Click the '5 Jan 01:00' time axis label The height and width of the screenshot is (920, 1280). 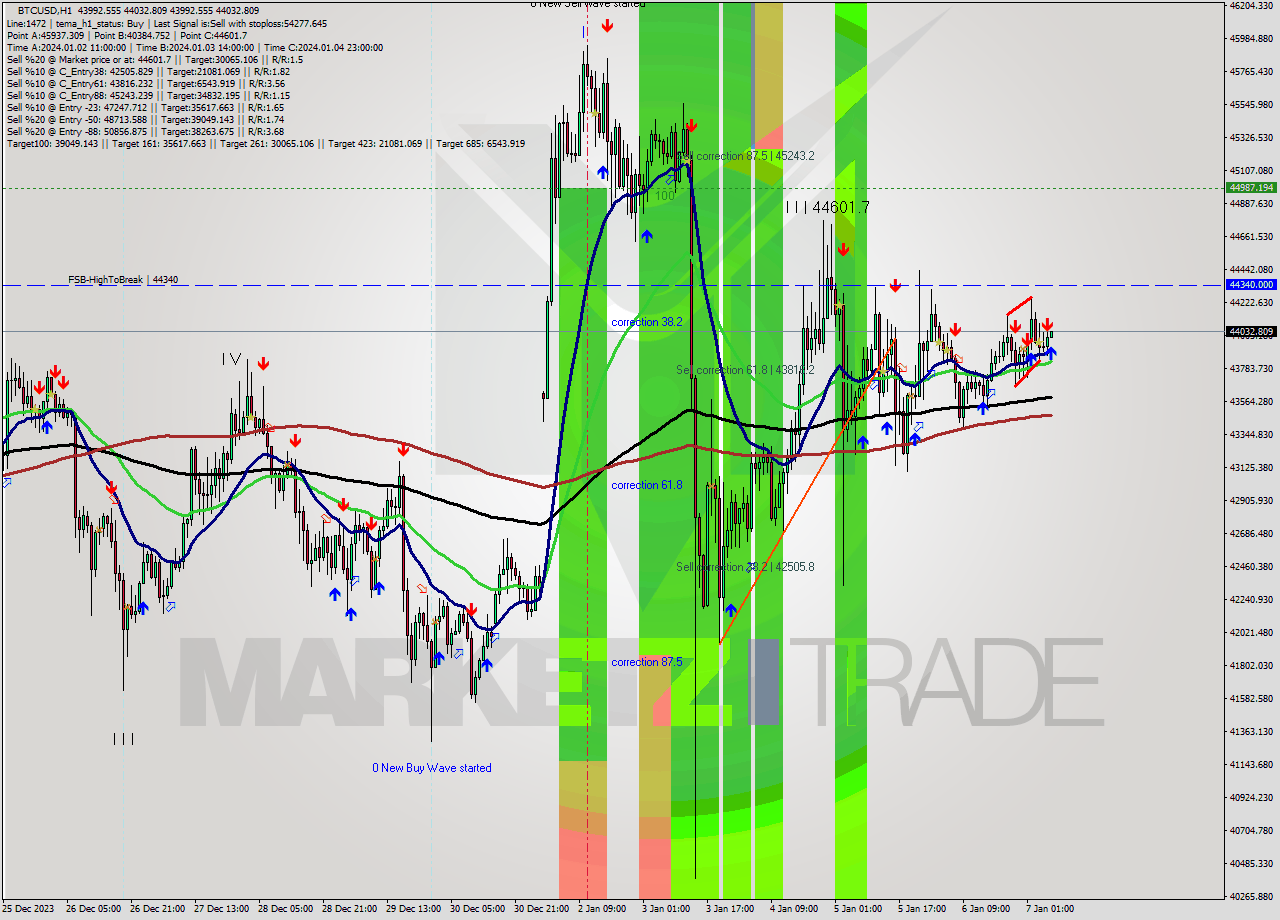pyautogui.click(x=858, y=909)
